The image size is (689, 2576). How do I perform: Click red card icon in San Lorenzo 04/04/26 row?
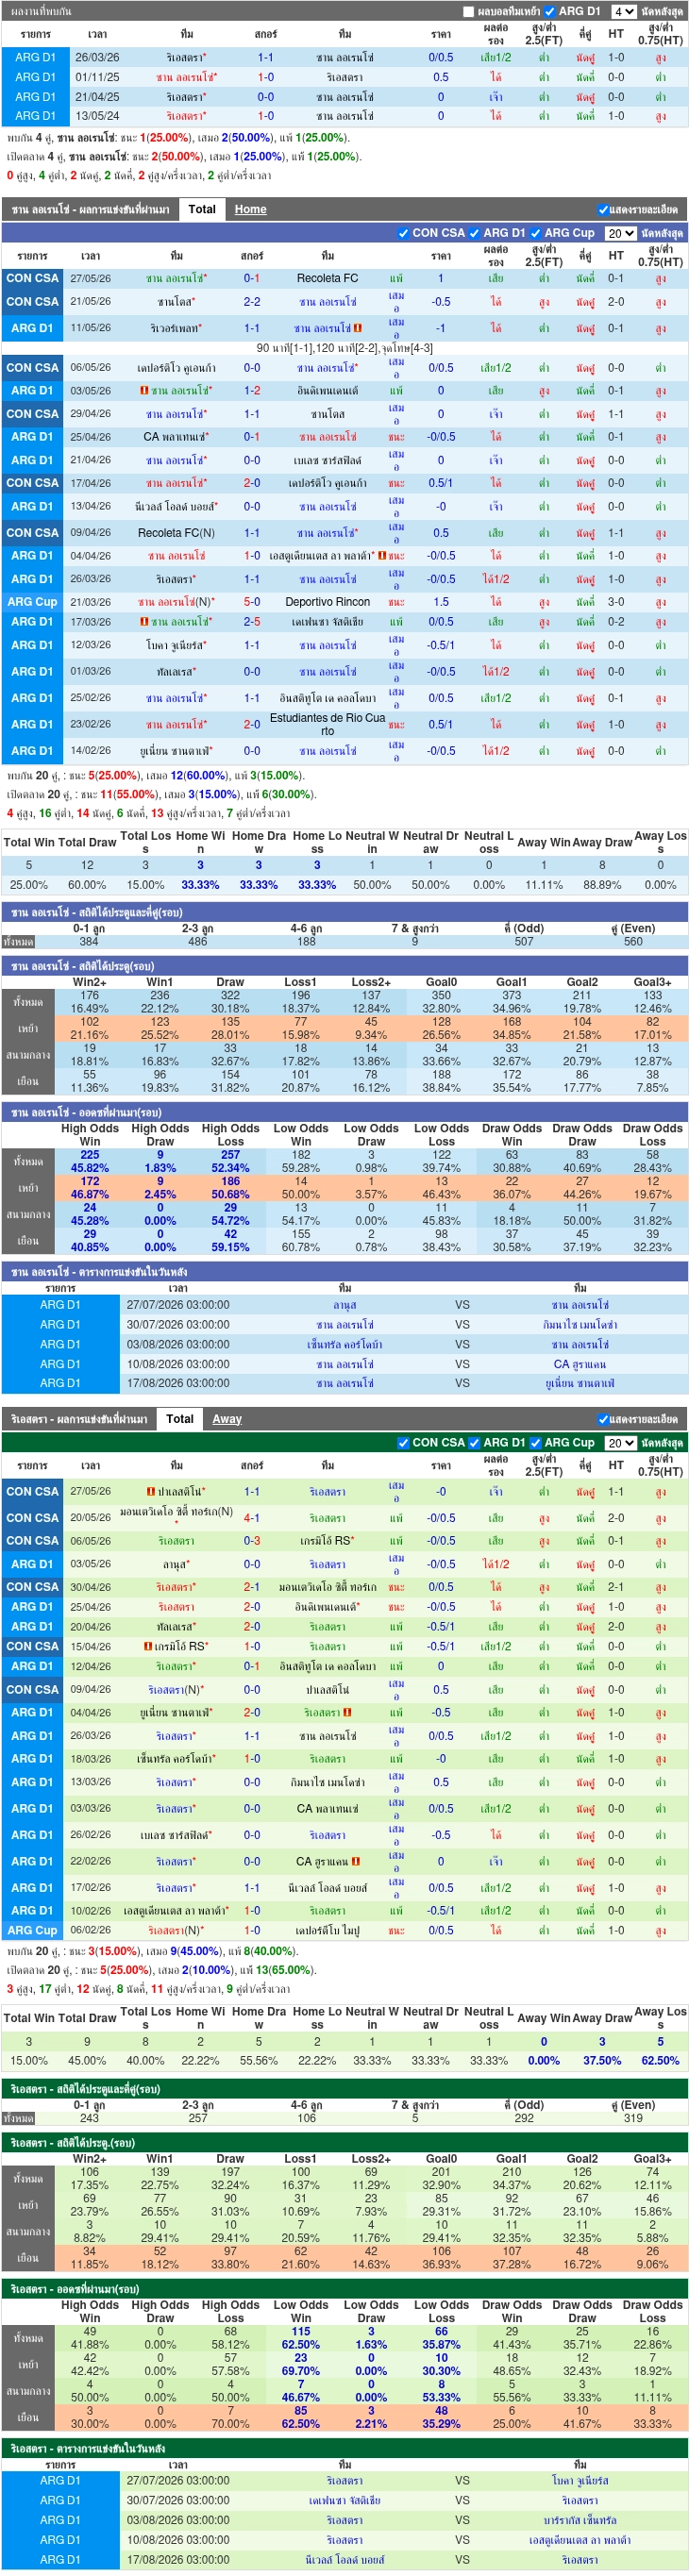click(381, 556)
